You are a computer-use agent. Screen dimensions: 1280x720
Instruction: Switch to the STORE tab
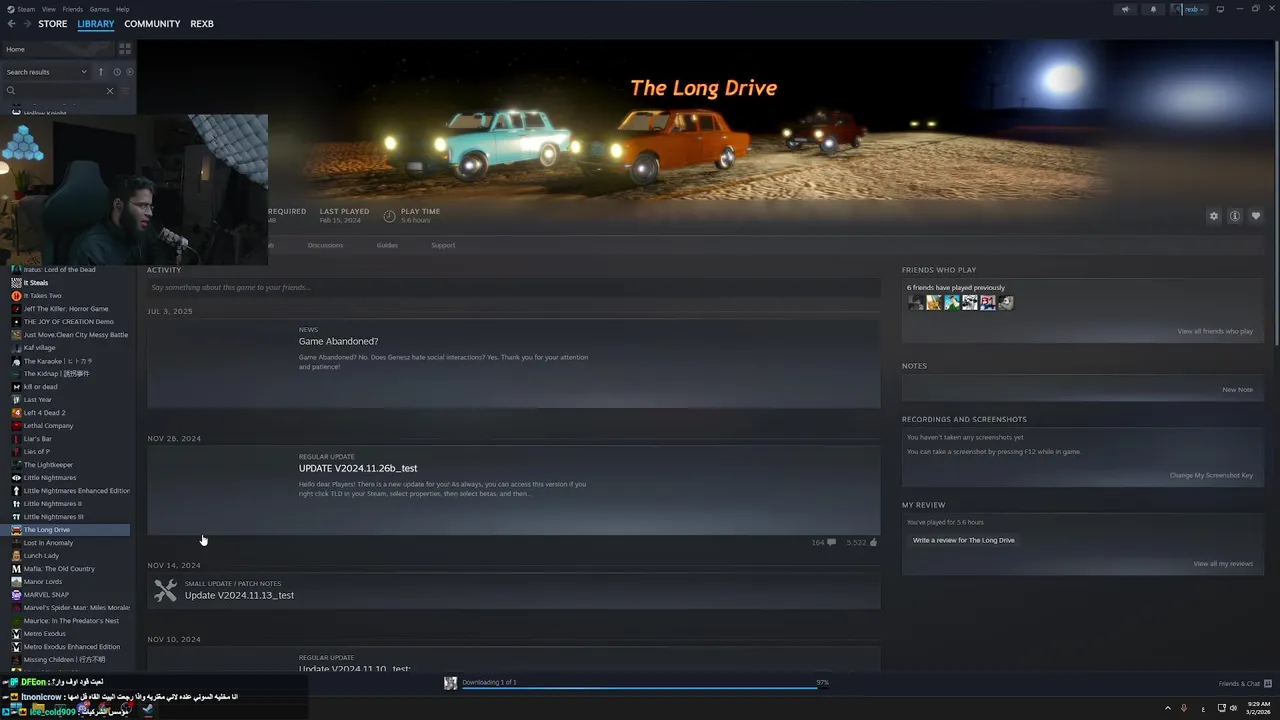pyautogui.click(x=53, y=24)
